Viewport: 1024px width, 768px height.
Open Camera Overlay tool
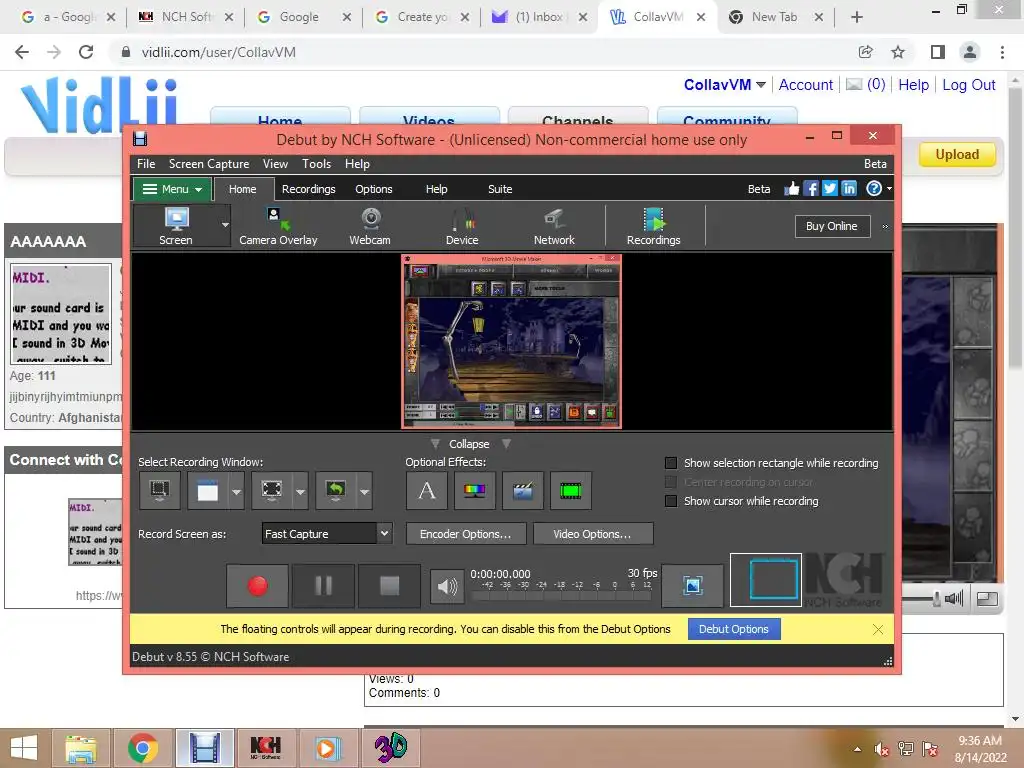(278, 226)
